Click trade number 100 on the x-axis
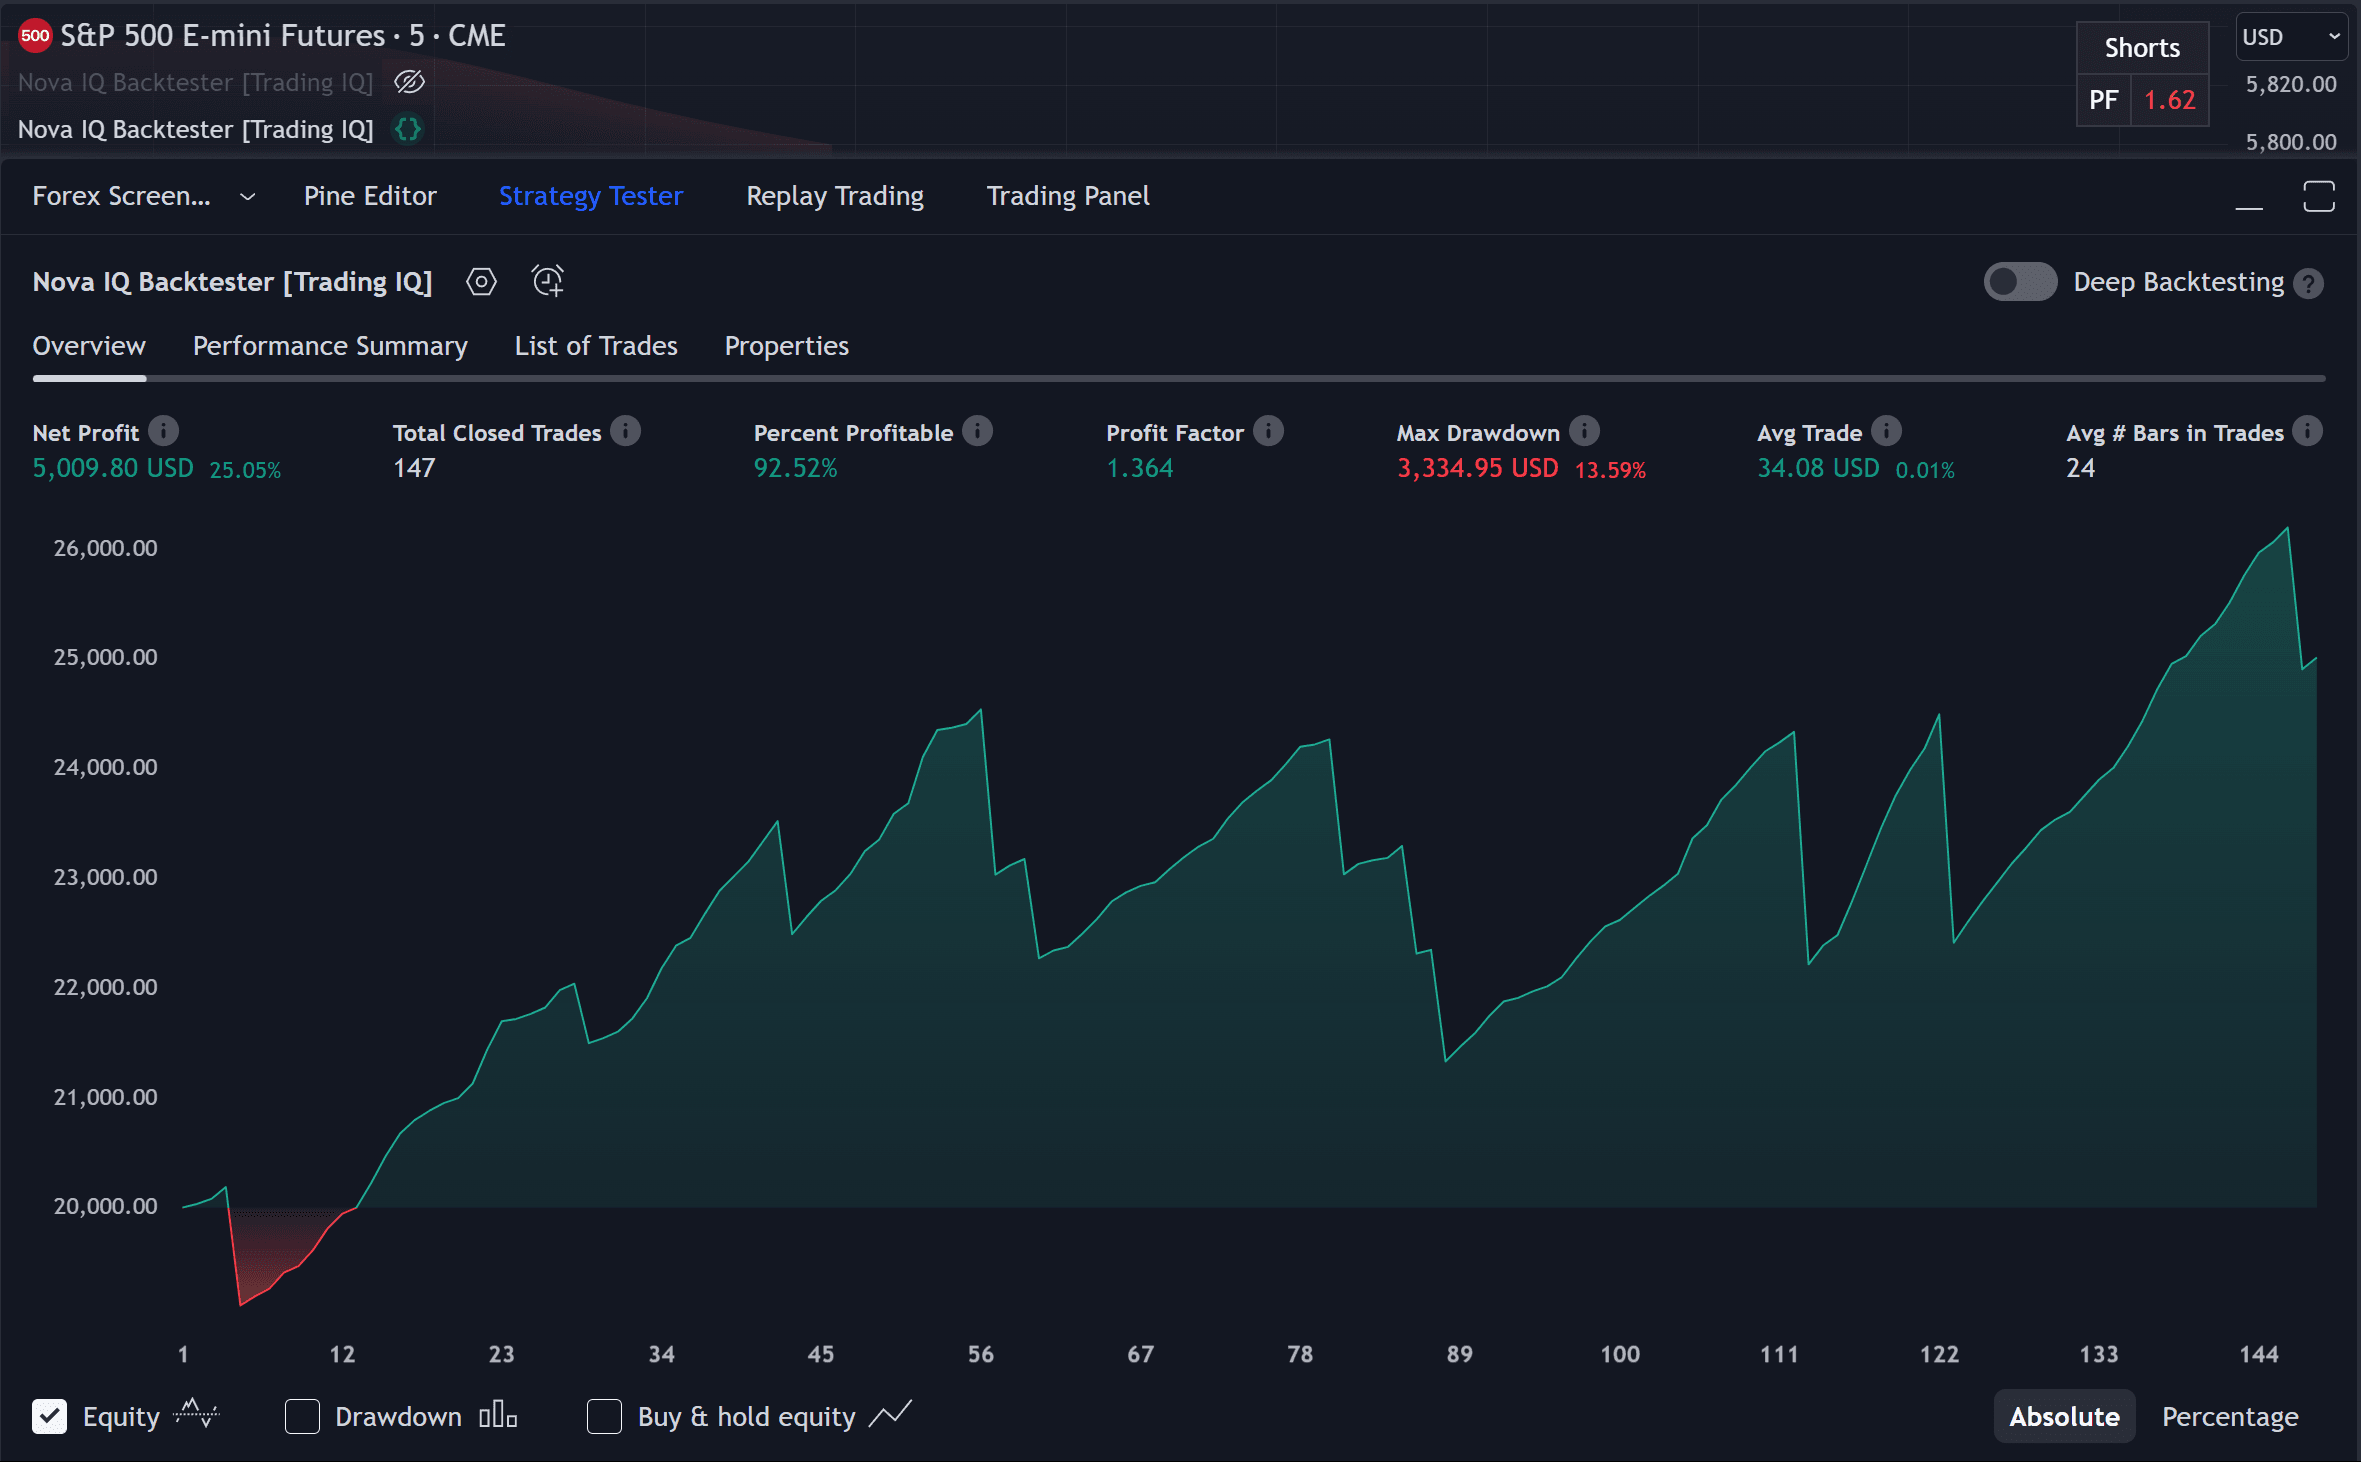 tap(1619, 1354)
